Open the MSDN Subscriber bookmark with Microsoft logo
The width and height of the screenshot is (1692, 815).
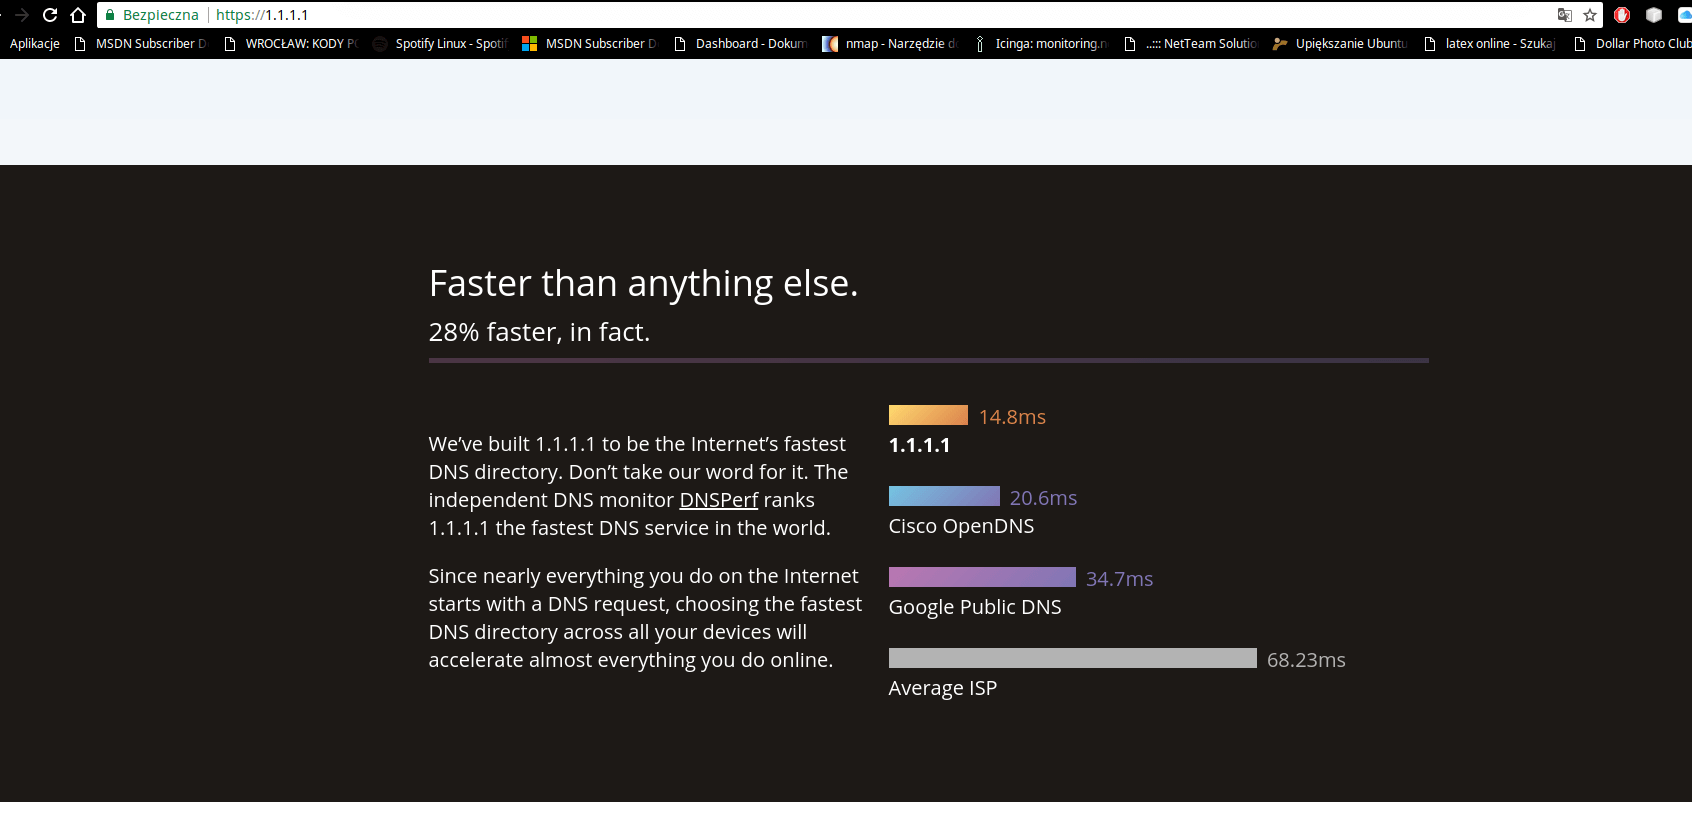click(590, 44)
